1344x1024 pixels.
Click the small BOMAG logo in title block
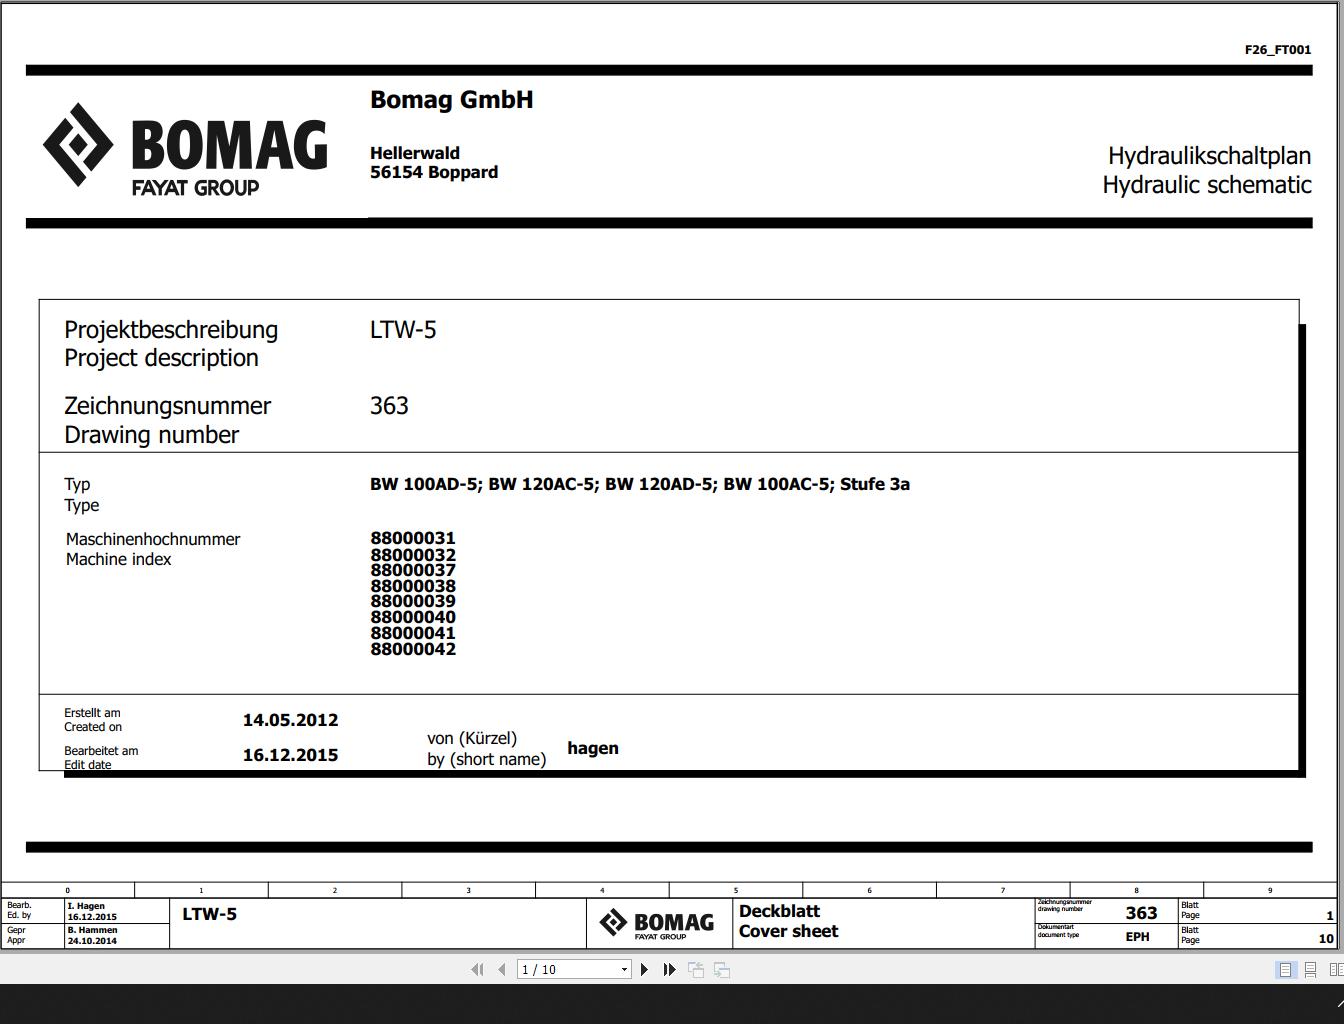657,923
